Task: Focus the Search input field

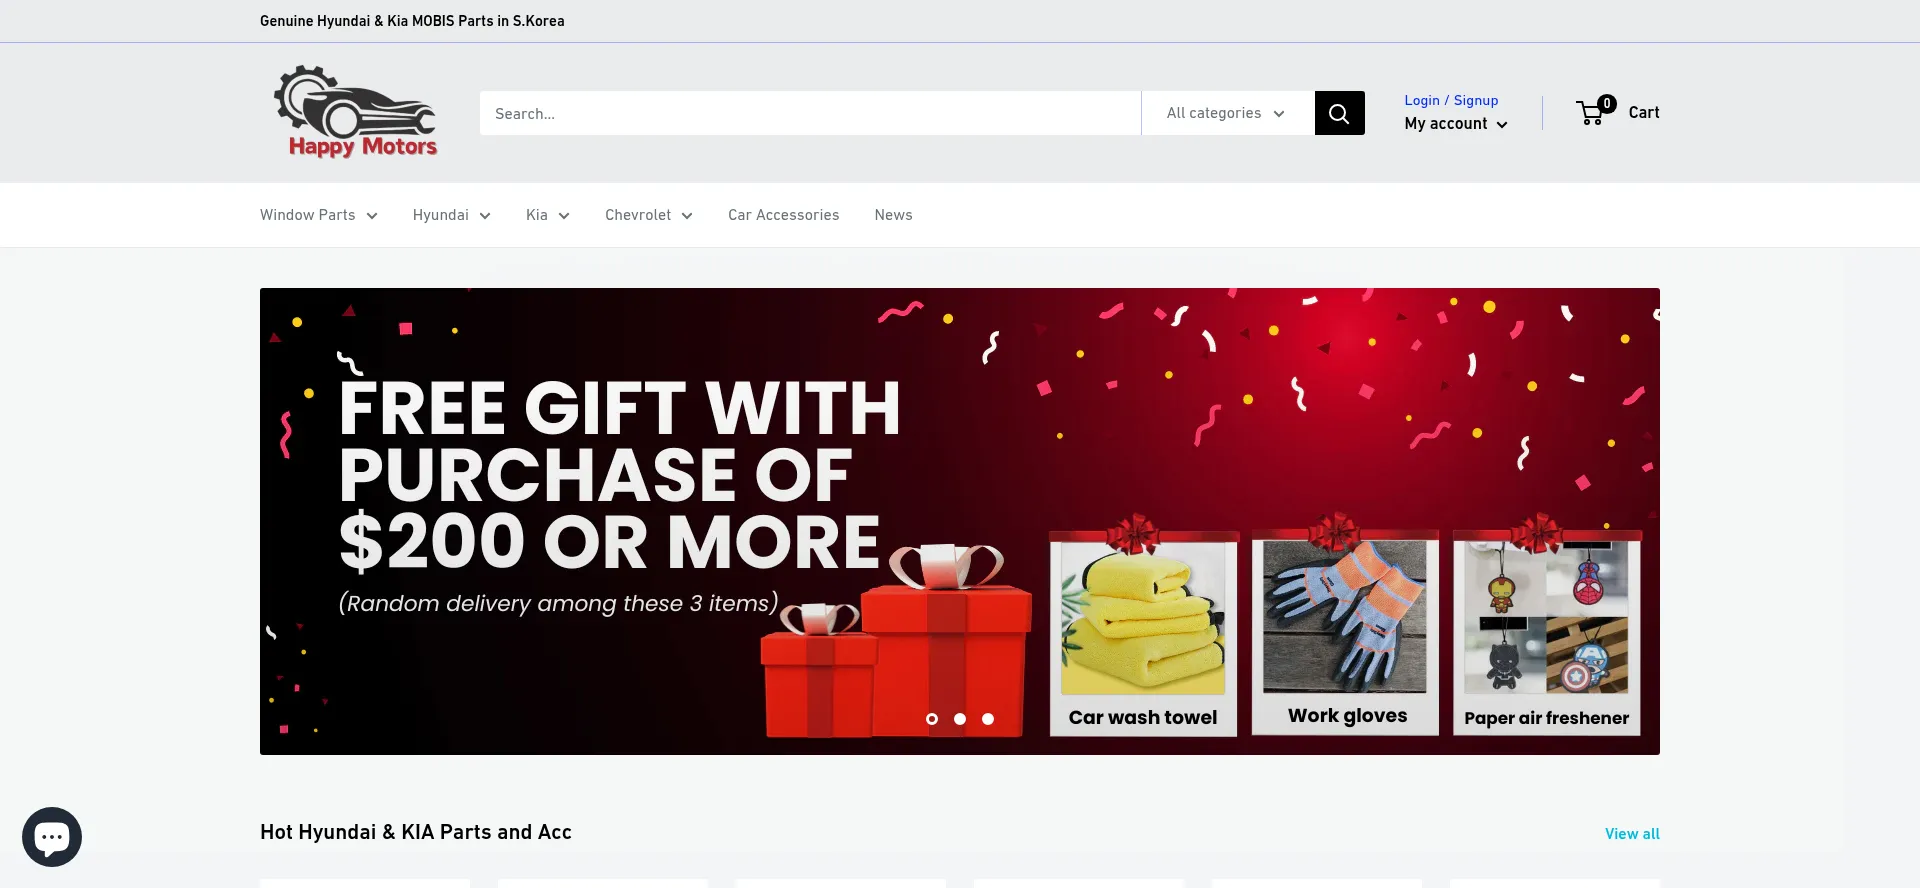Action: click(810, 113)
